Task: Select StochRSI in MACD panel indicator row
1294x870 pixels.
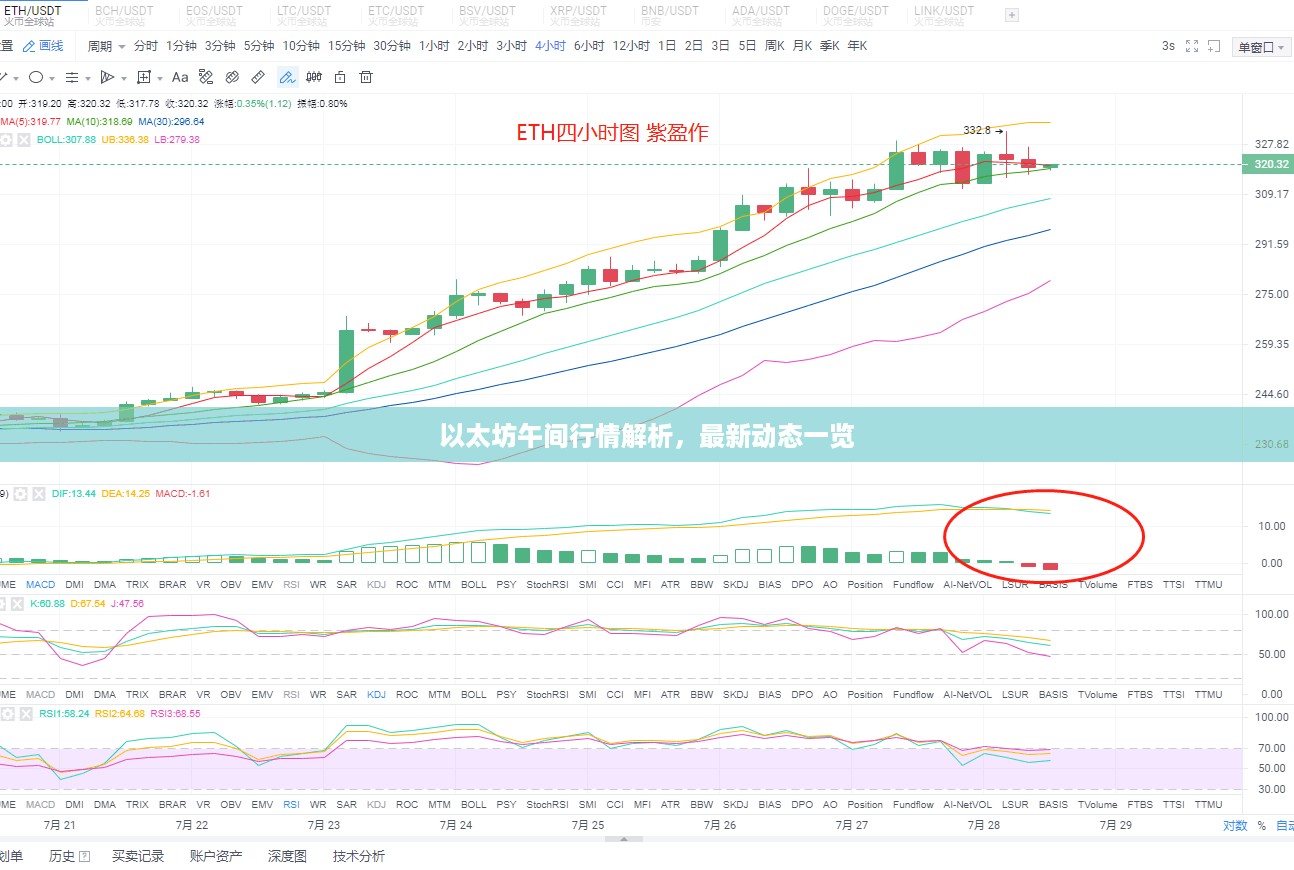Action: point(547,584)
